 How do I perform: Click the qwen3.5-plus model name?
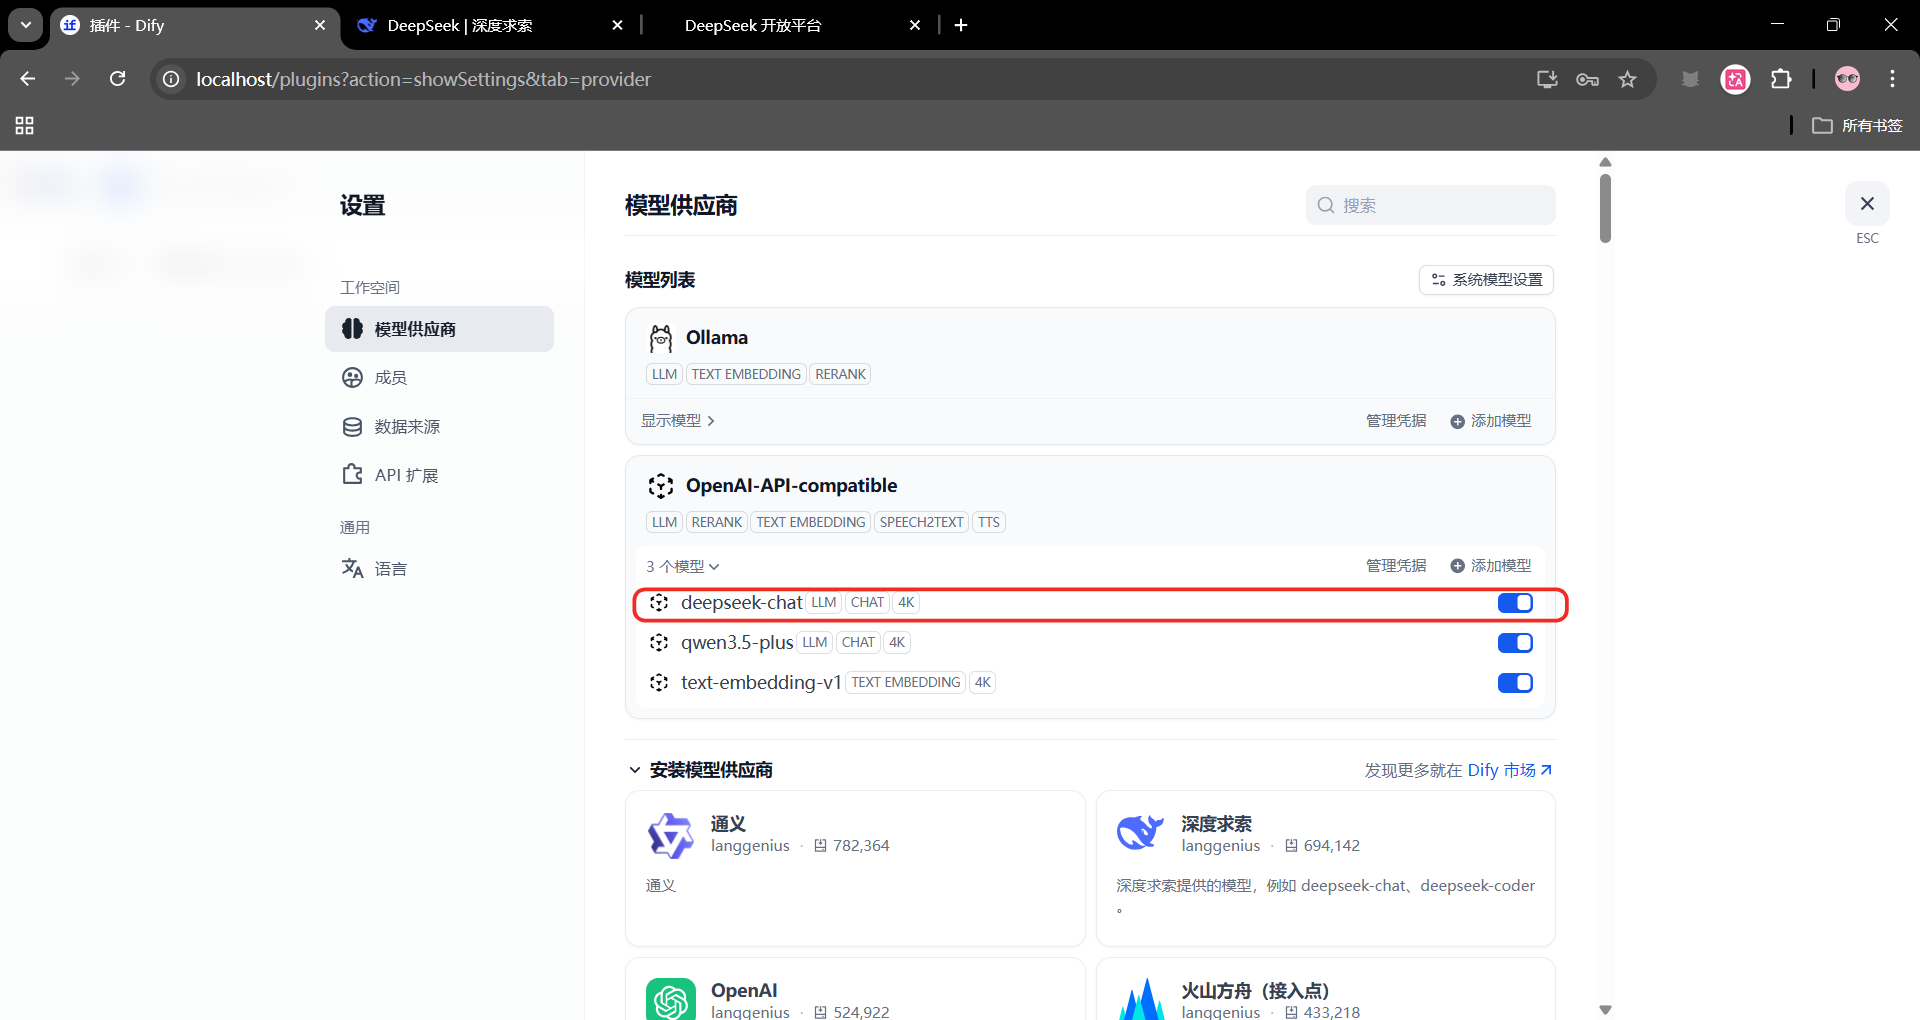[x=737, y=643]
